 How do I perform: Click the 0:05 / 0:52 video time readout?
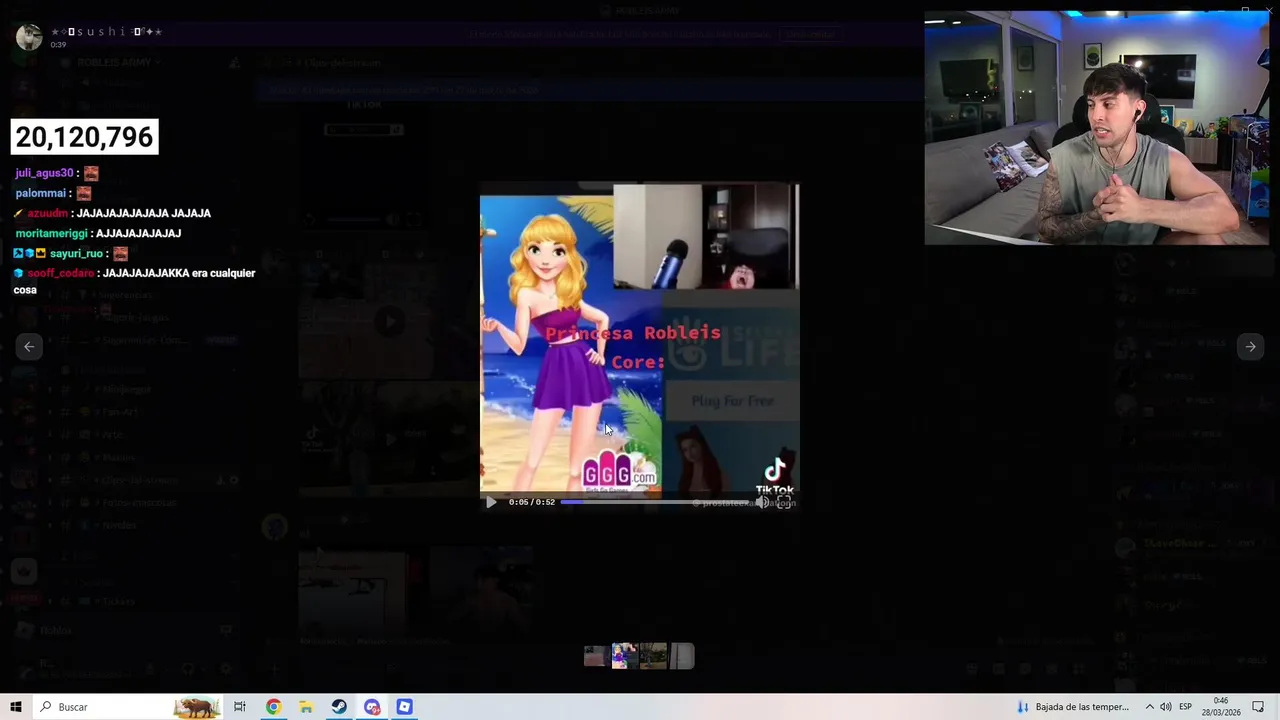[x=532, y=502]
